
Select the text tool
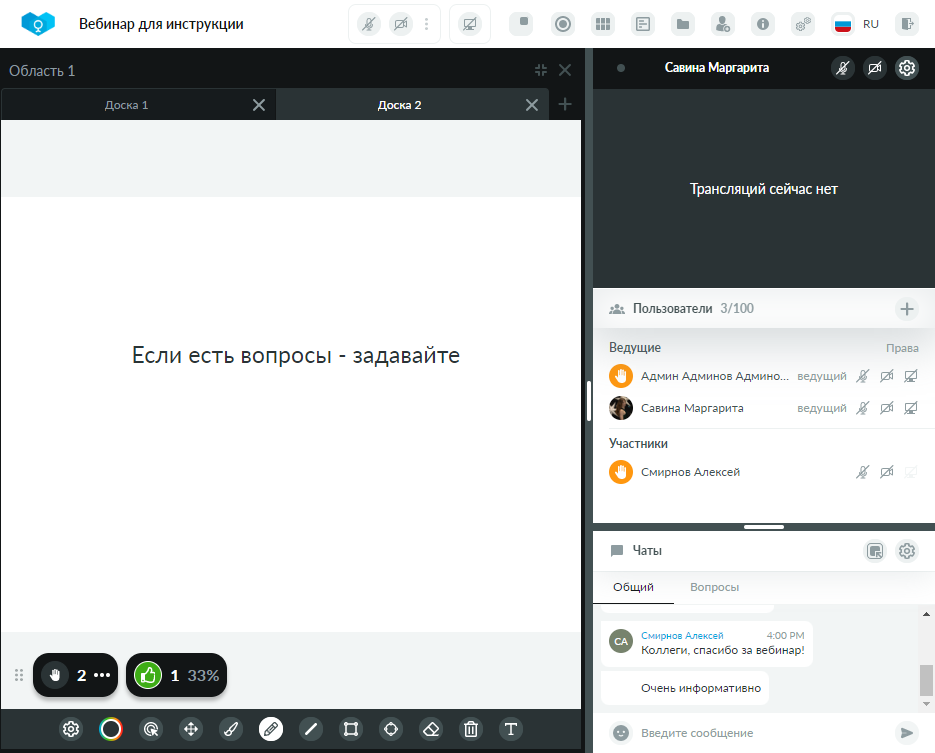point(510,729)
